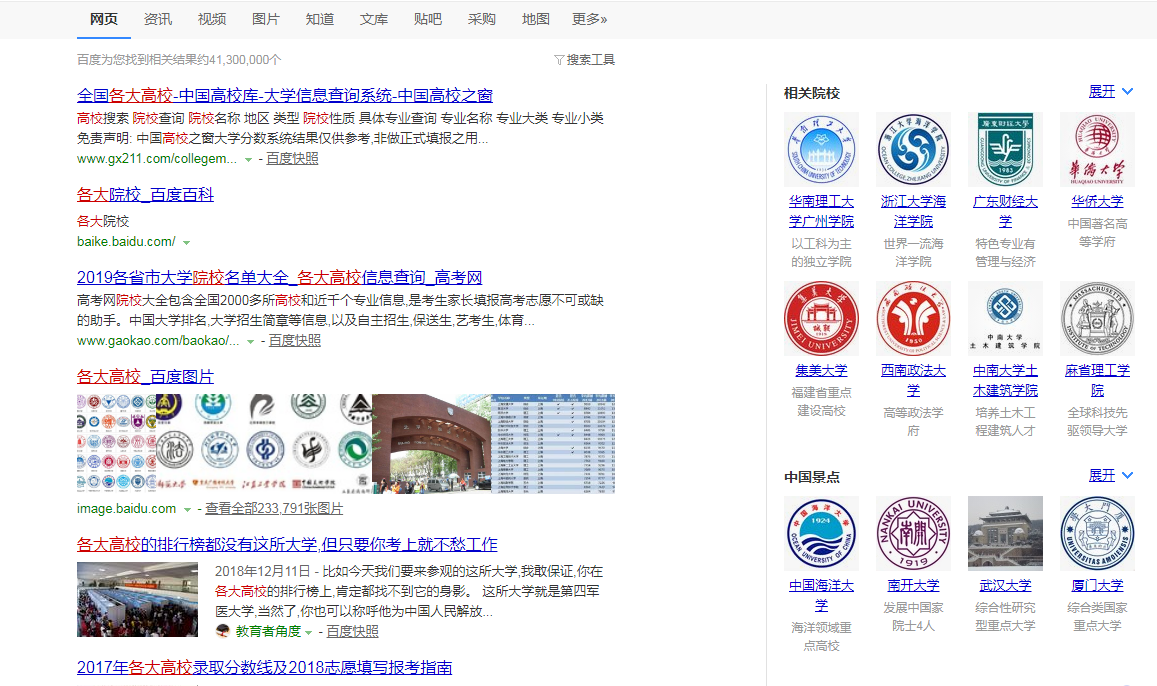Open dropdown arrow next to baike.baidu.com URL
The image size is (1157, 686).
pyautogui.click(x=187, y=243)
